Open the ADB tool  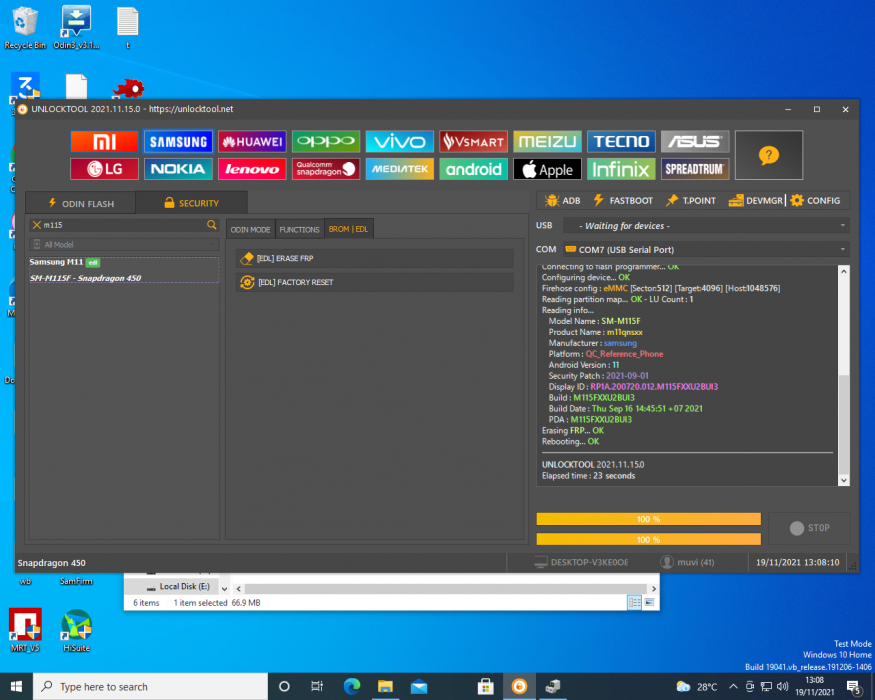click(562, 200)
